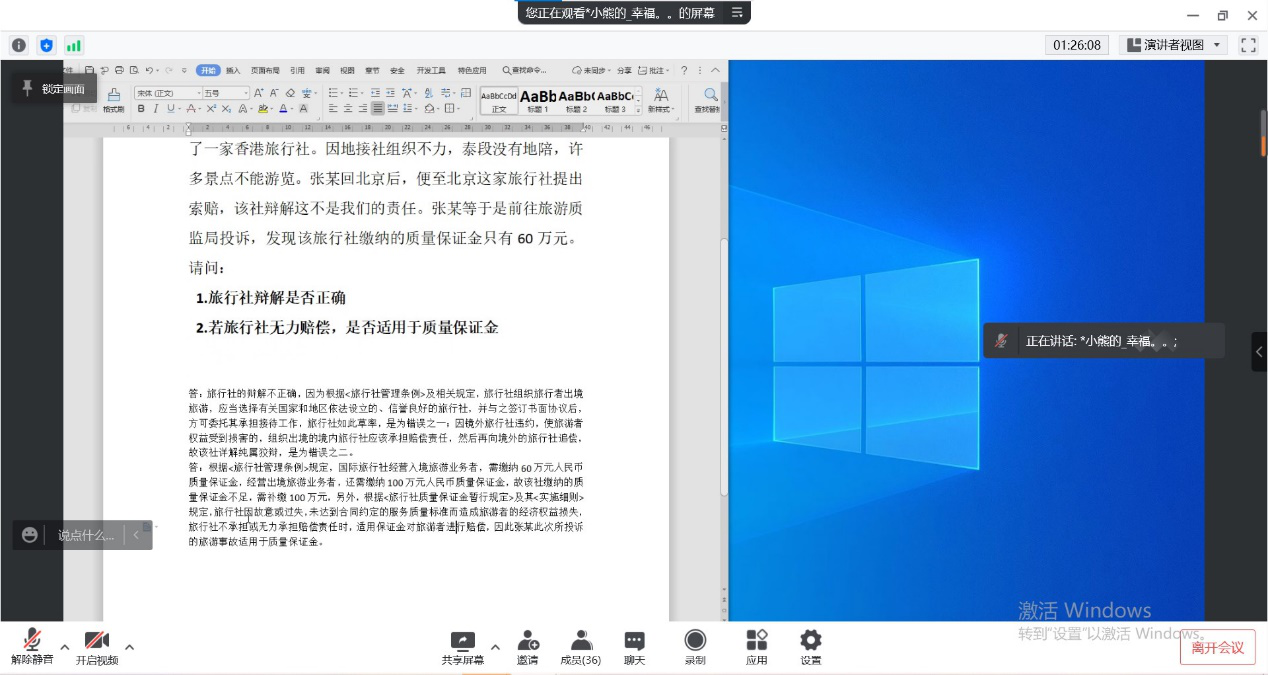The height and width of the screenshot is (675, 1268).
Task: Open meeting 设置 settings
Action: click(x=810, y=647)
